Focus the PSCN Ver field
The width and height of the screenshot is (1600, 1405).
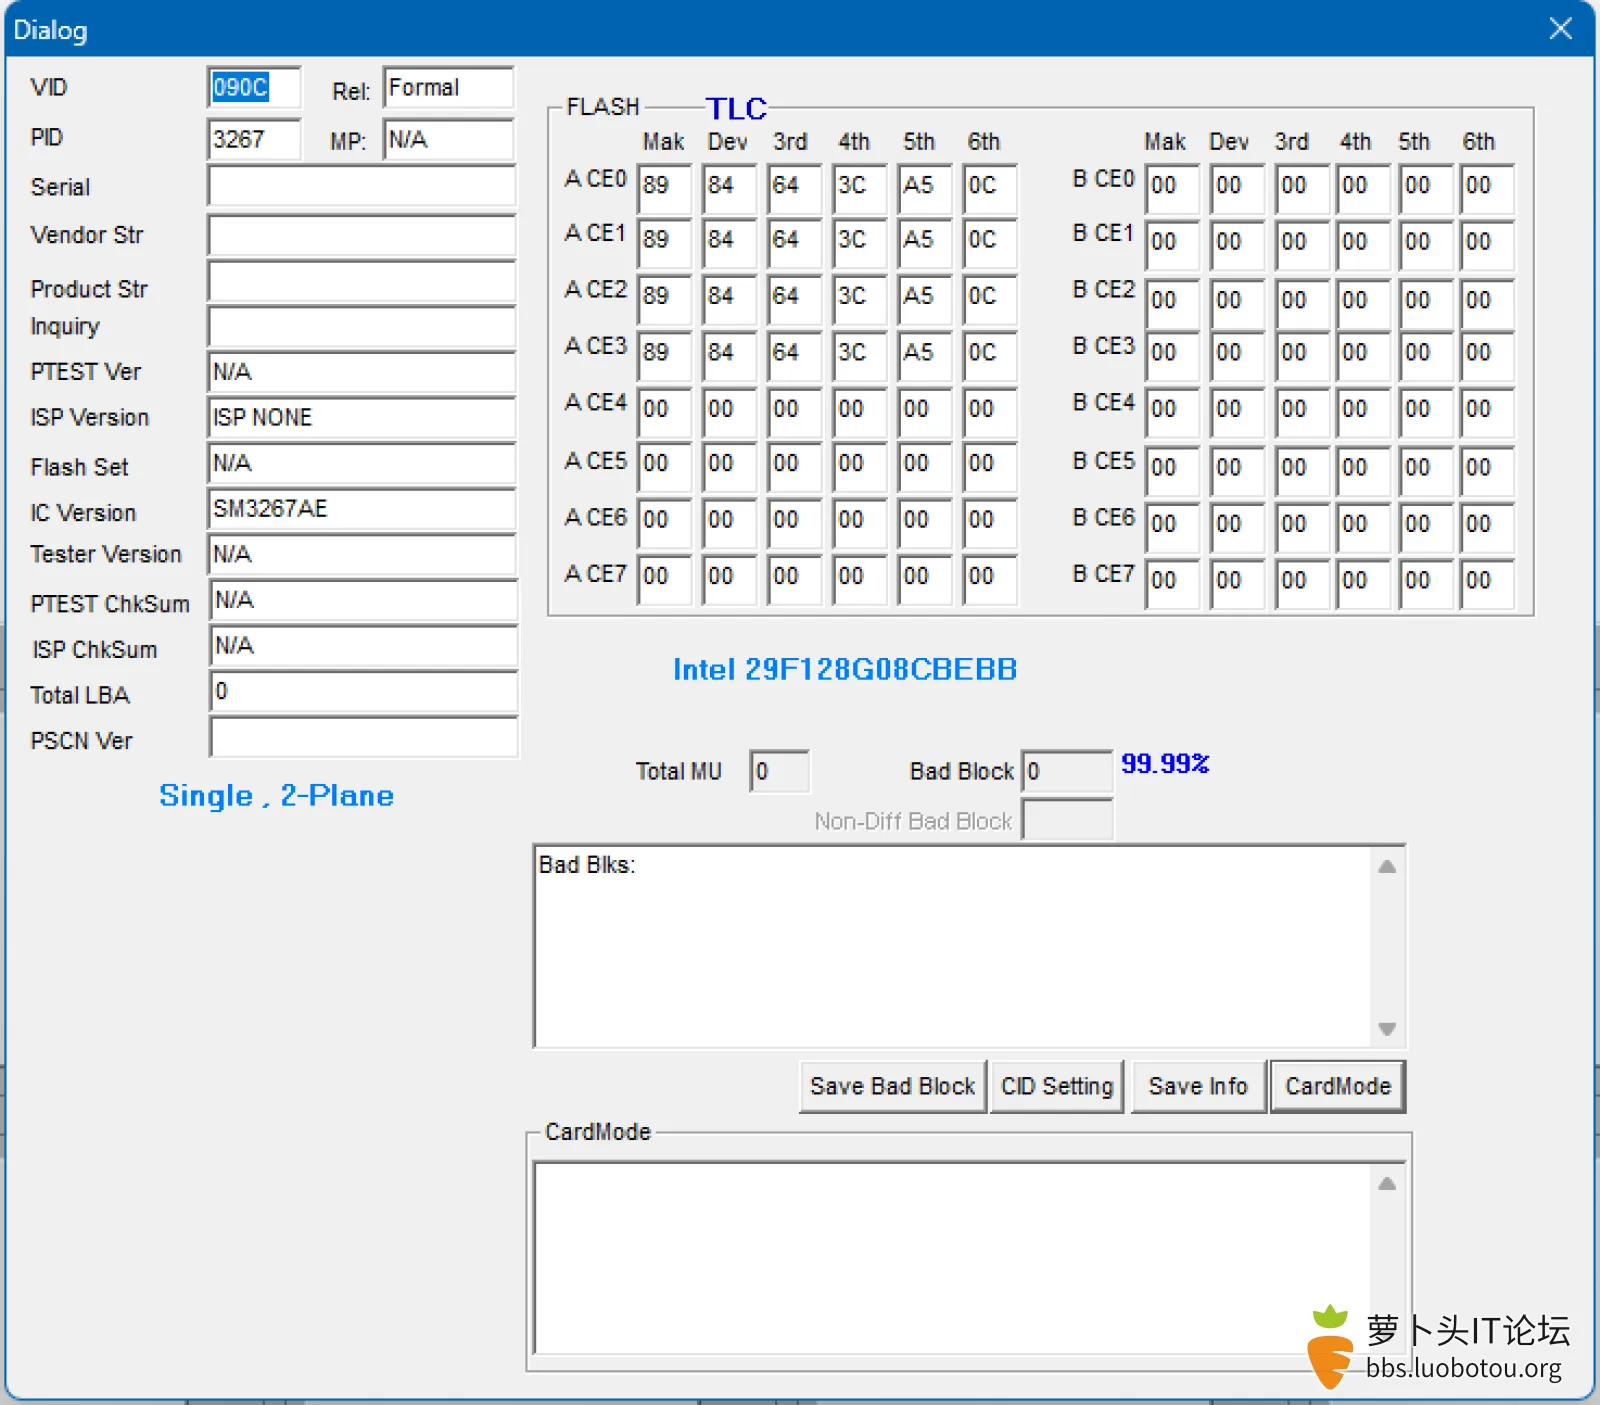click(x=364, y=738)
